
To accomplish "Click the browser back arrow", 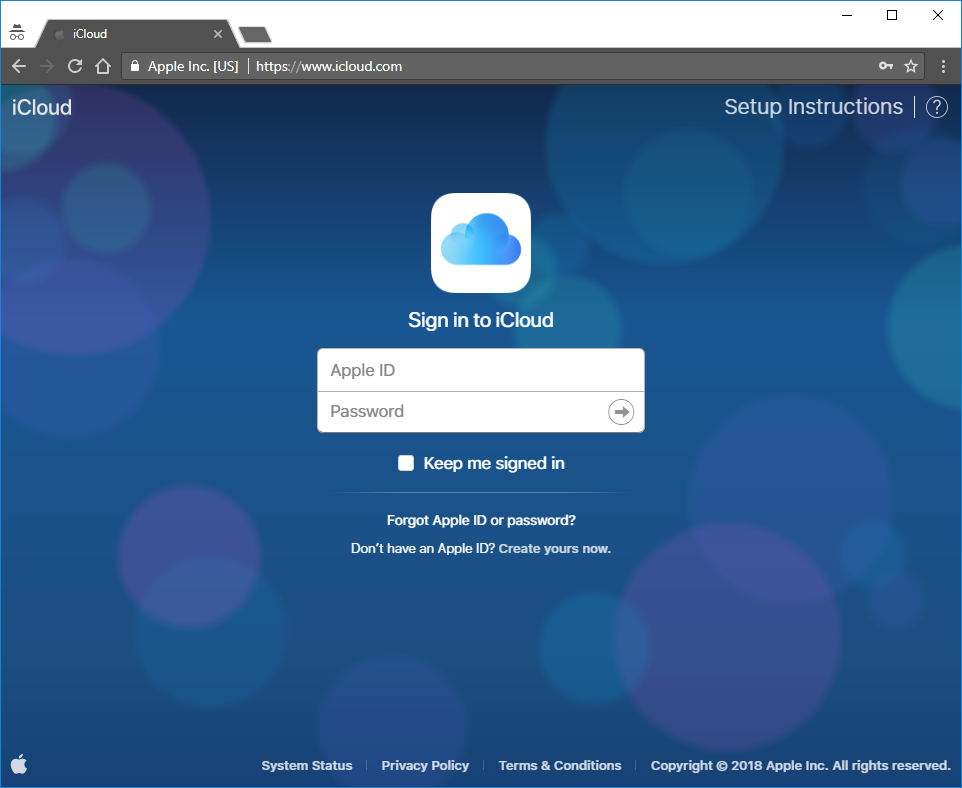I will (19, 66).
